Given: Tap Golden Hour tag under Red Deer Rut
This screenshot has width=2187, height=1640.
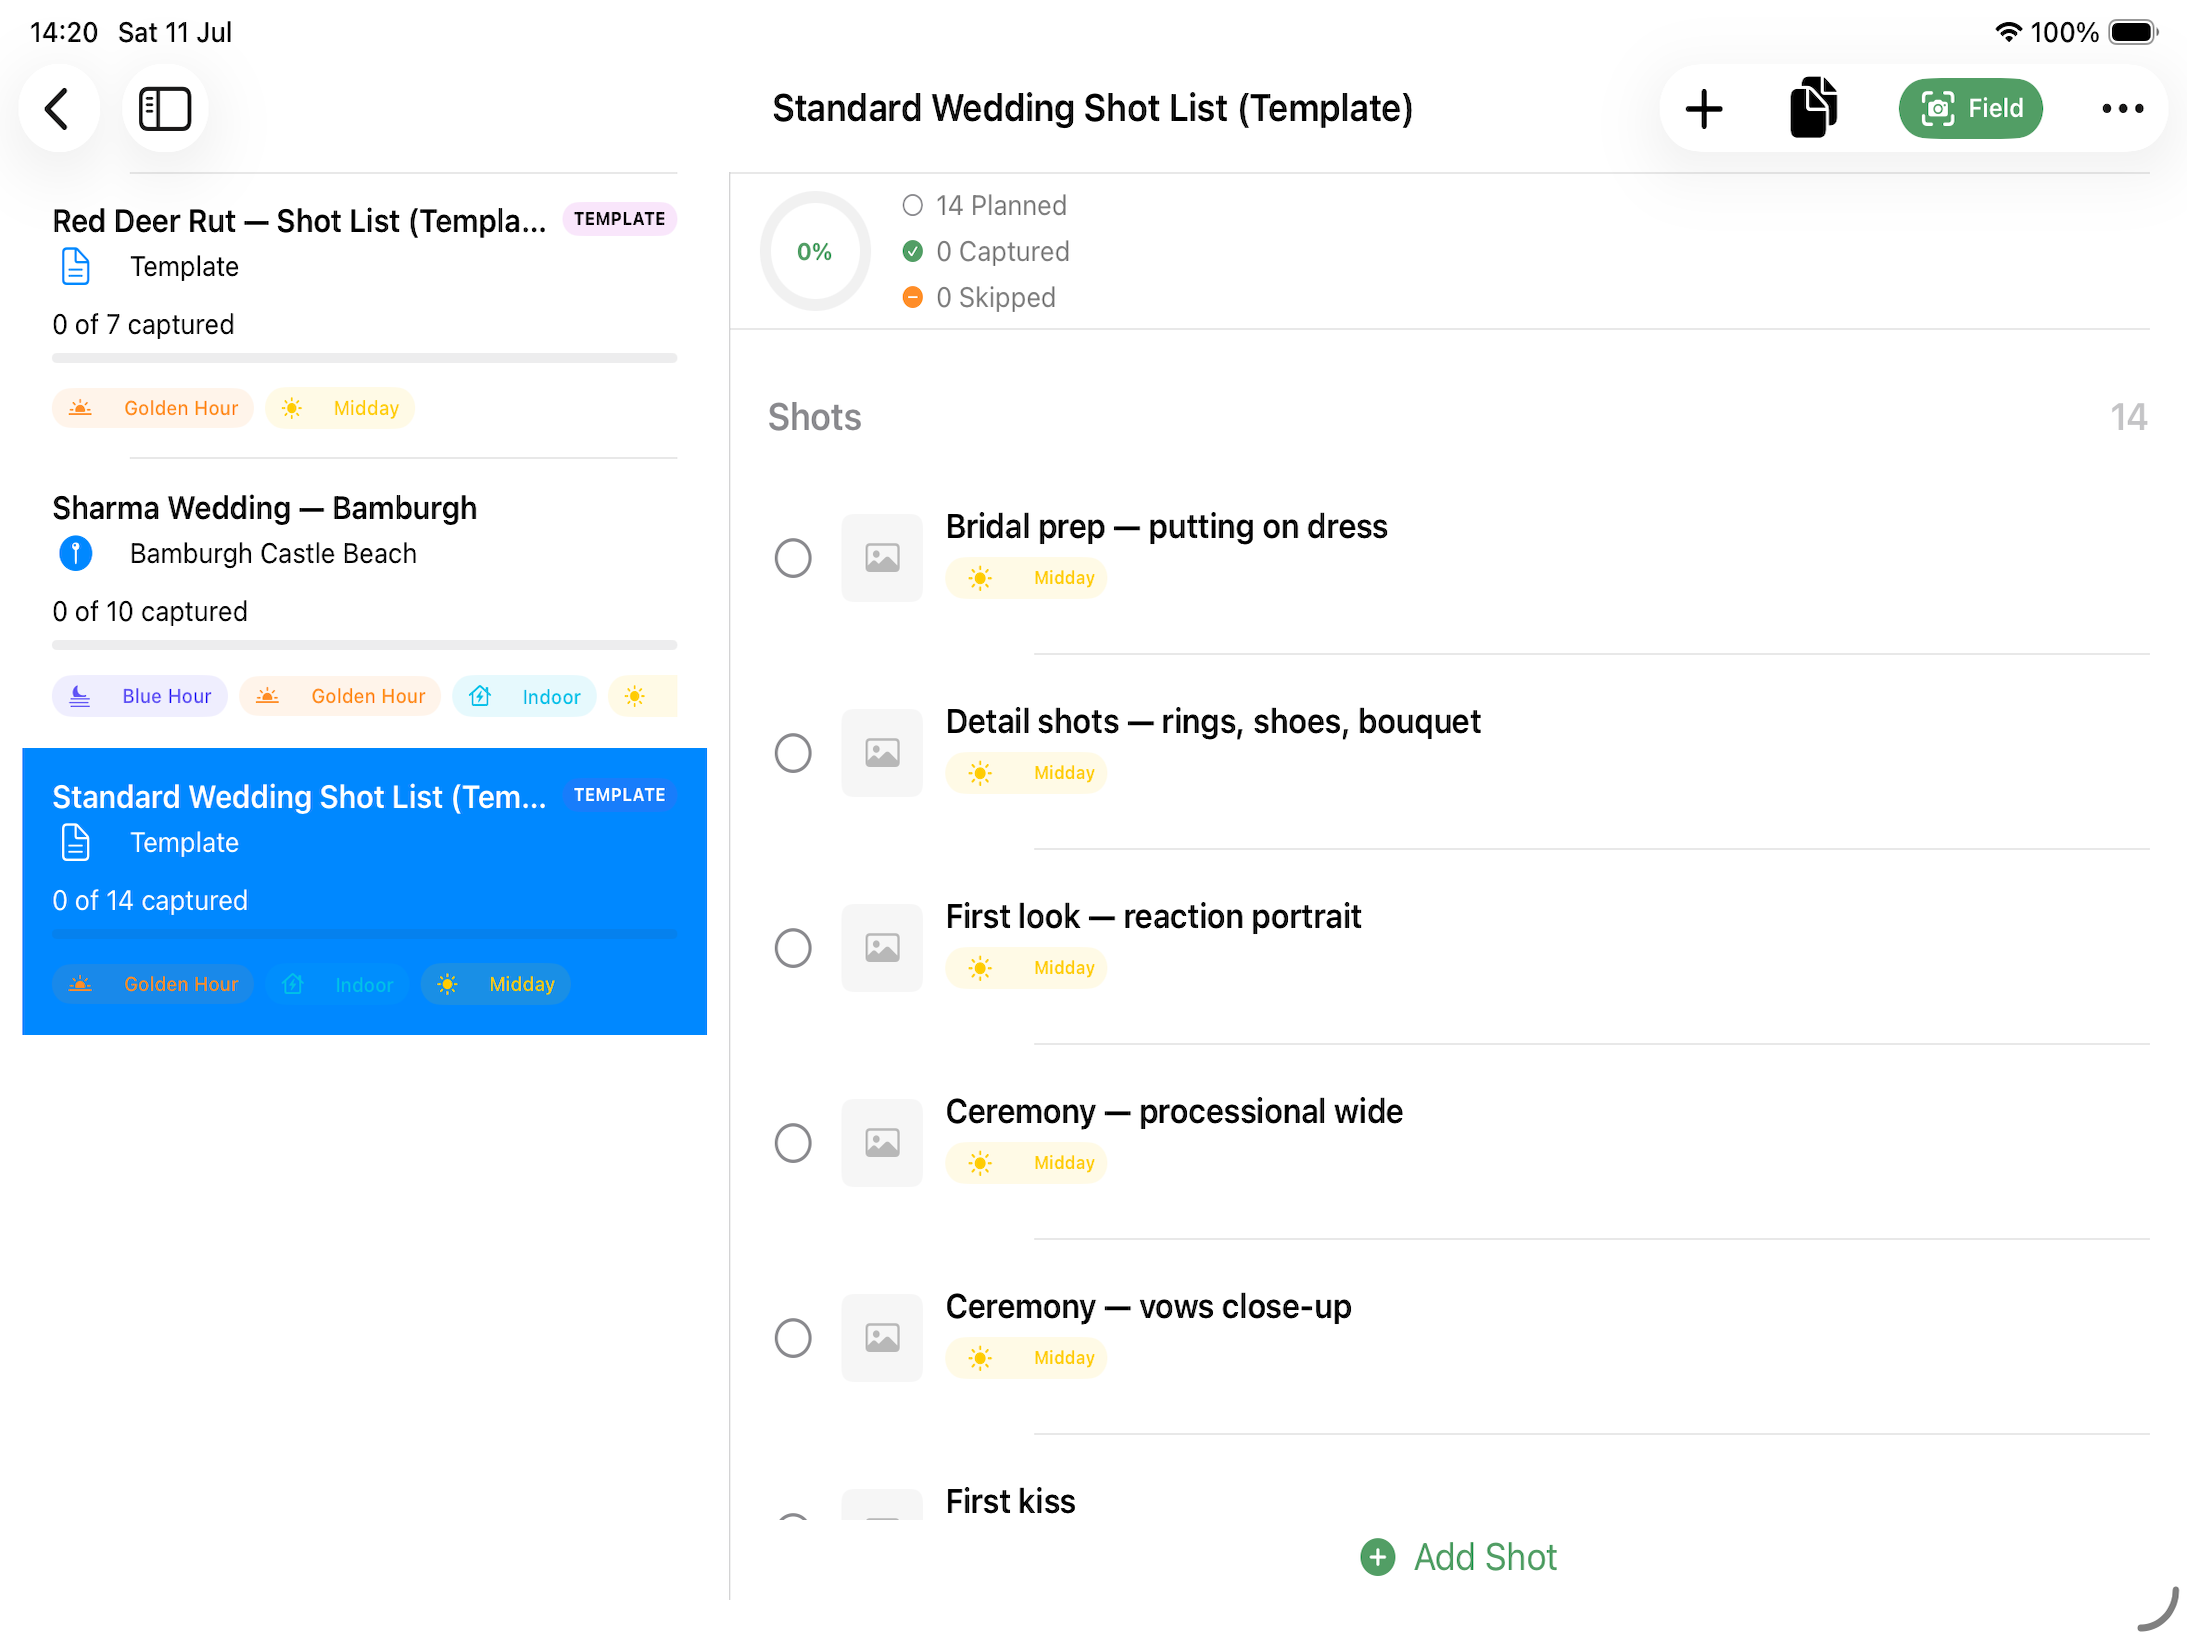Looking at the screenshot, I should pyautogui.click(x=152, y=408).
